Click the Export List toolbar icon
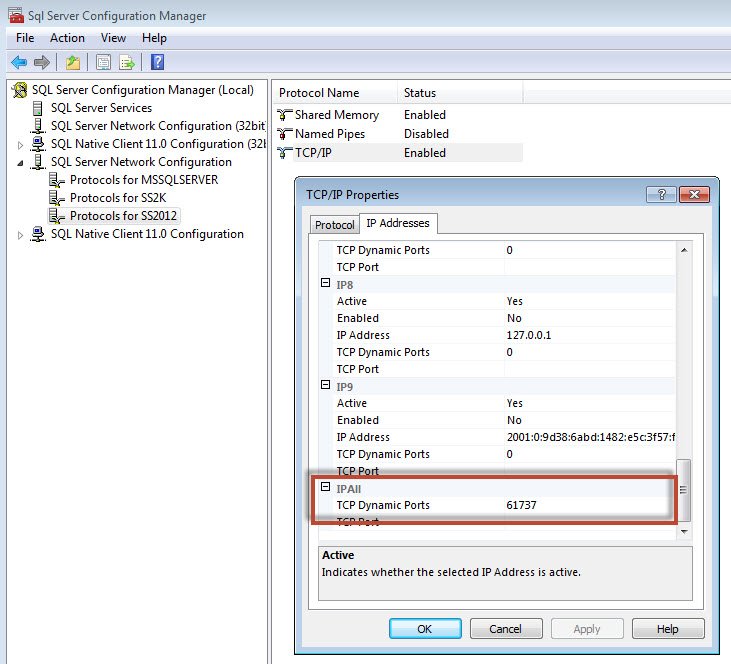Viewport: 731px width, 664px height. (127, 62)
